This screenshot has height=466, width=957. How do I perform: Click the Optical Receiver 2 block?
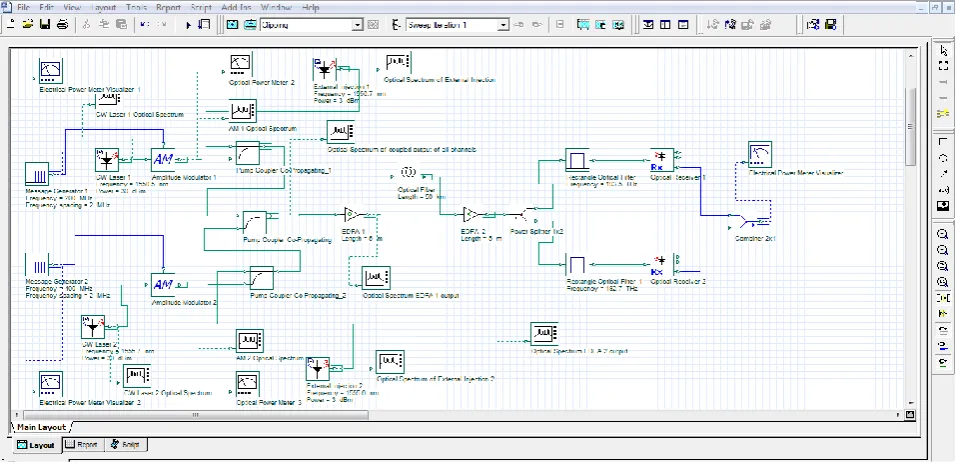pos(662,266)
